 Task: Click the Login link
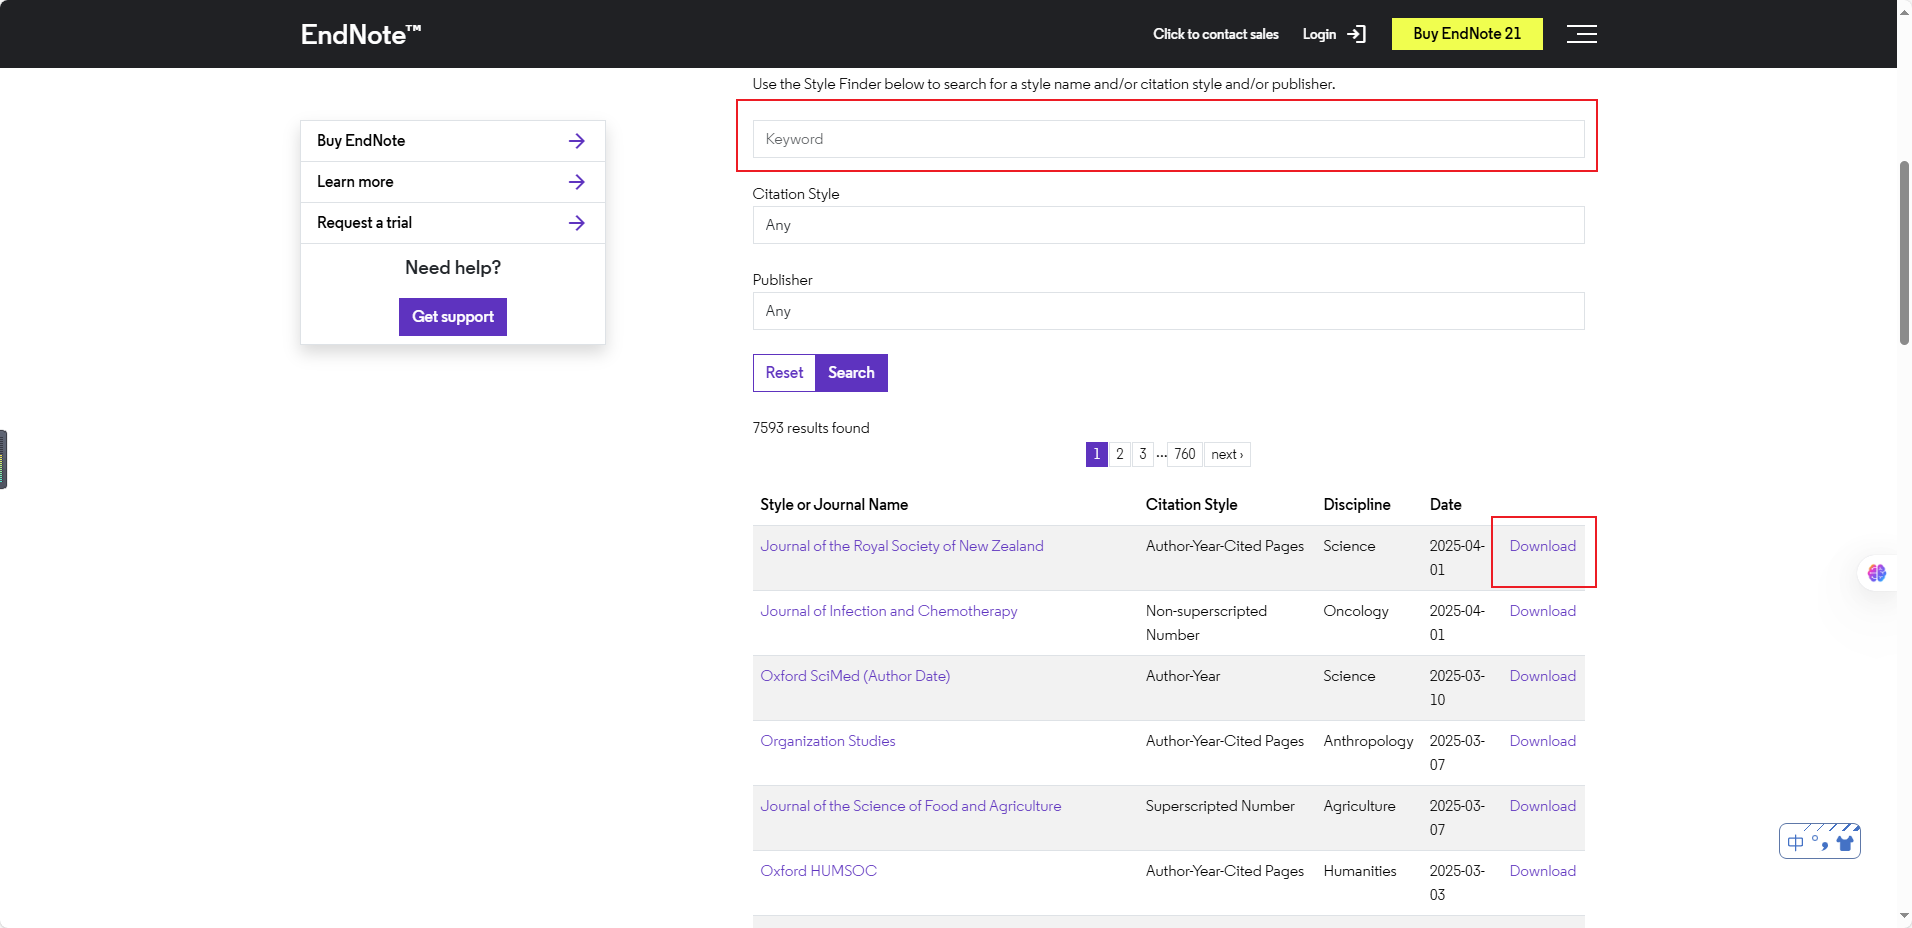coord(1319,34)
